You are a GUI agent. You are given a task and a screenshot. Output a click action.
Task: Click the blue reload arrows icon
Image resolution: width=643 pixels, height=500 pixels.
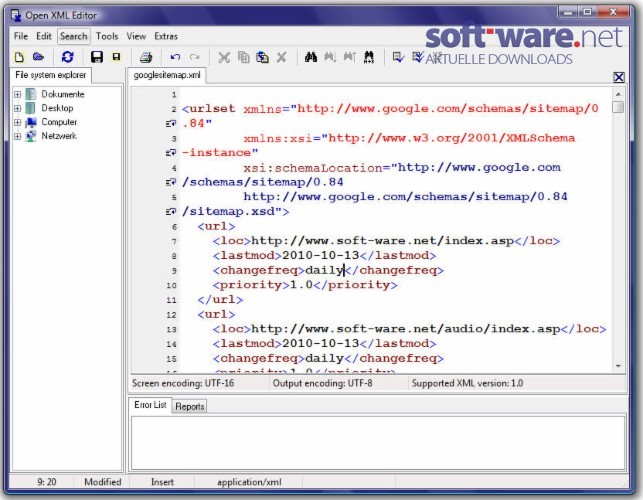pos(68,57)
